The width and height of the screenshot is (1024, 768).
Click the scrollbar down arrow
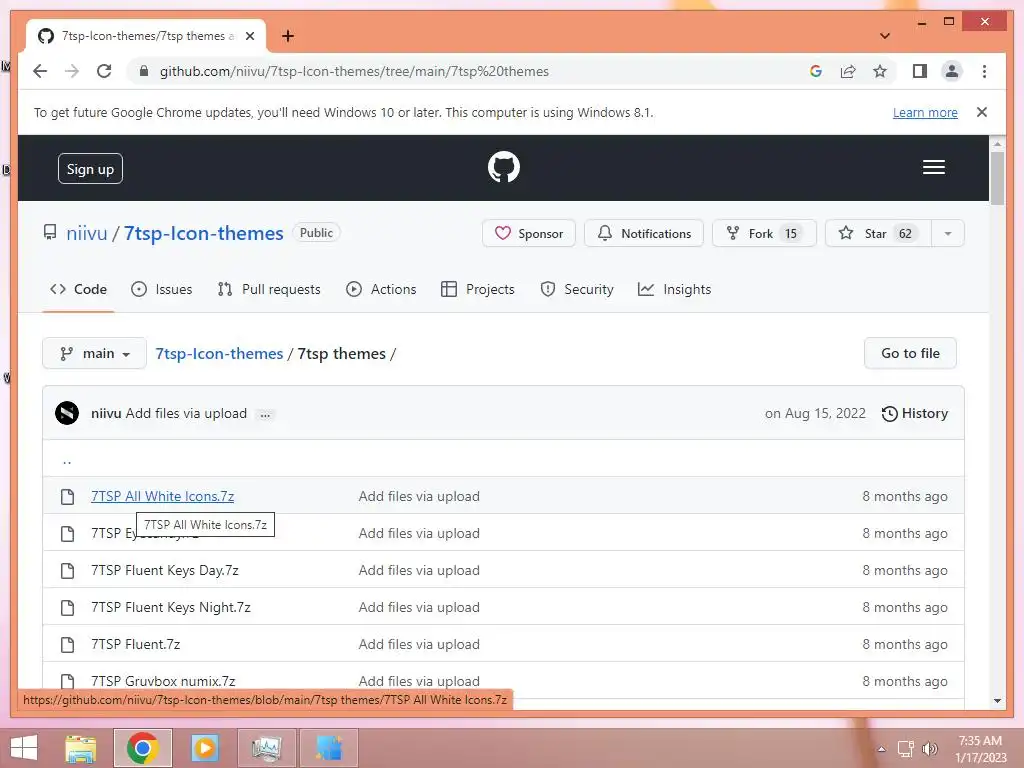(x=997, y=701)
